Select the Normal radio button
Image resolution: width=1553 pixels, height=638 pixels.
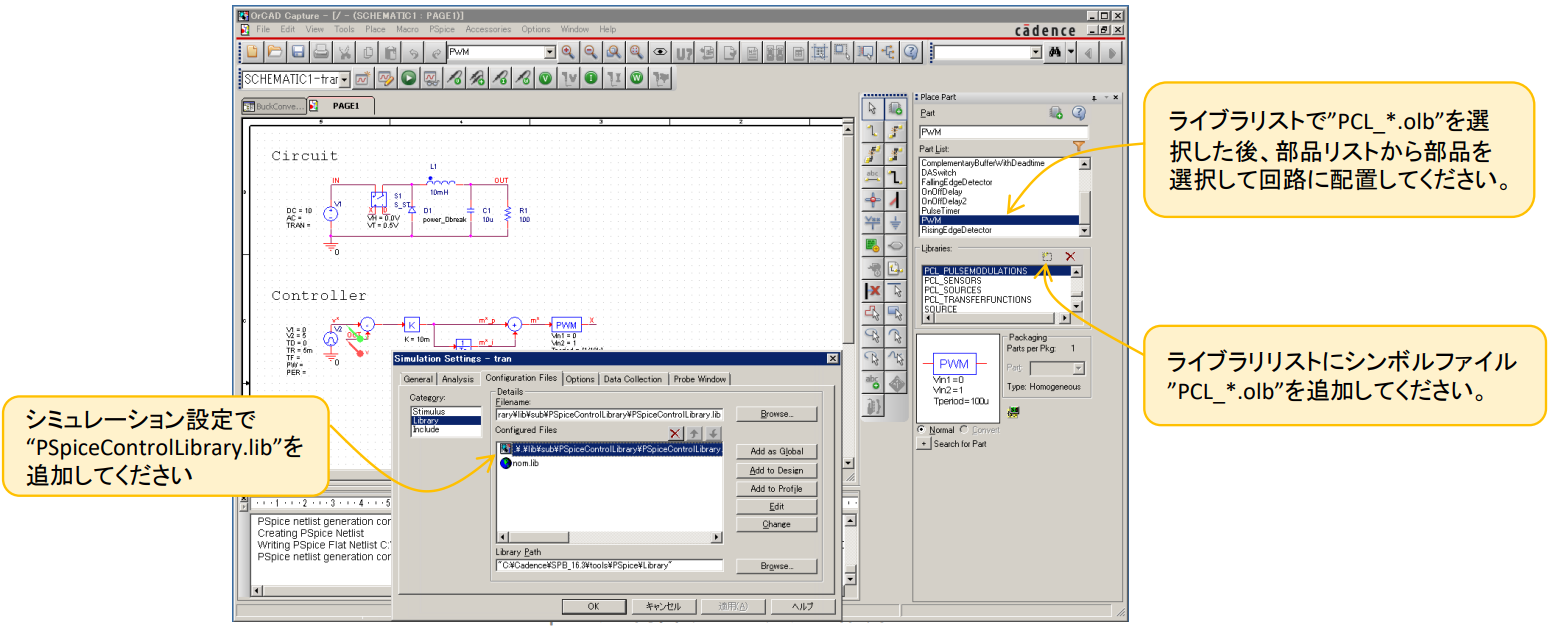[921, 430]
